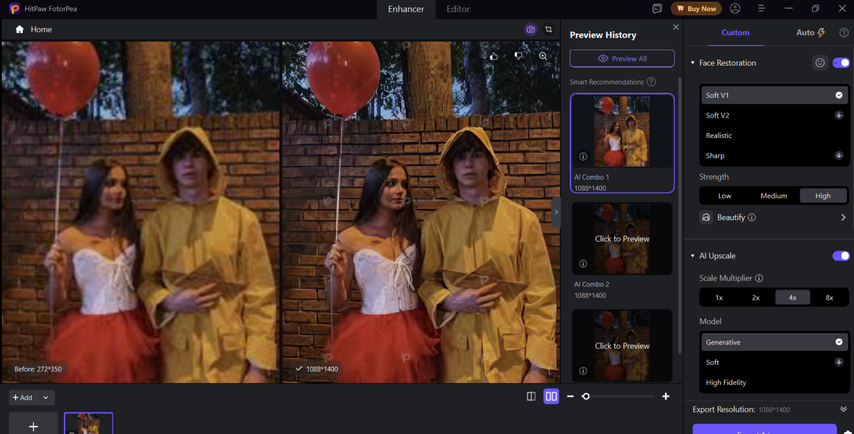The image size is (854, 434).
Task: Set scale multiplier to 1x
Action: (x=719, y=298)
